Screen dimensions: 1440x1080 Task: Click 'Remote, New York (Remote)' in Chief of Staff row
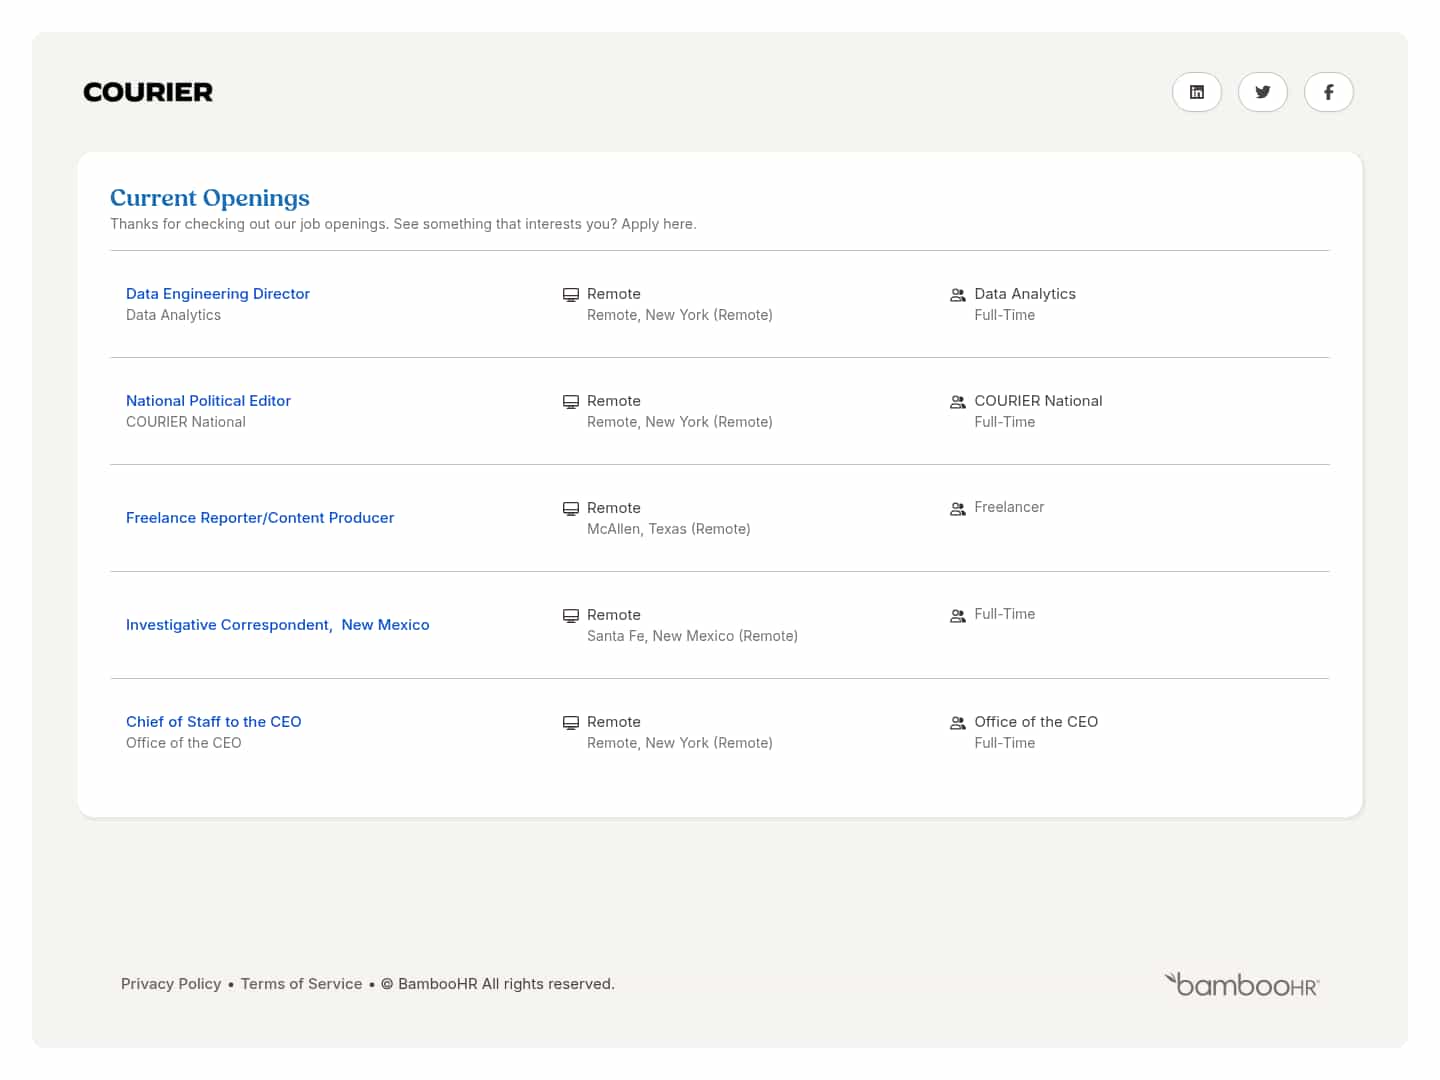[680, 743]
